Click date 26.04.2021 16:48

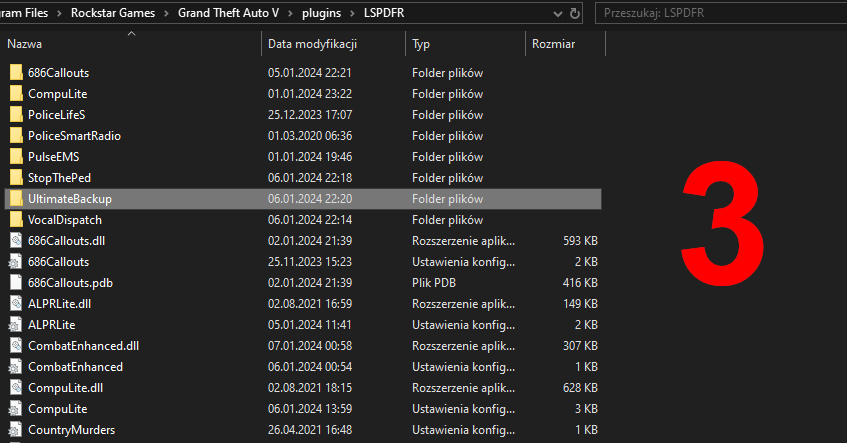click(310, 431)
